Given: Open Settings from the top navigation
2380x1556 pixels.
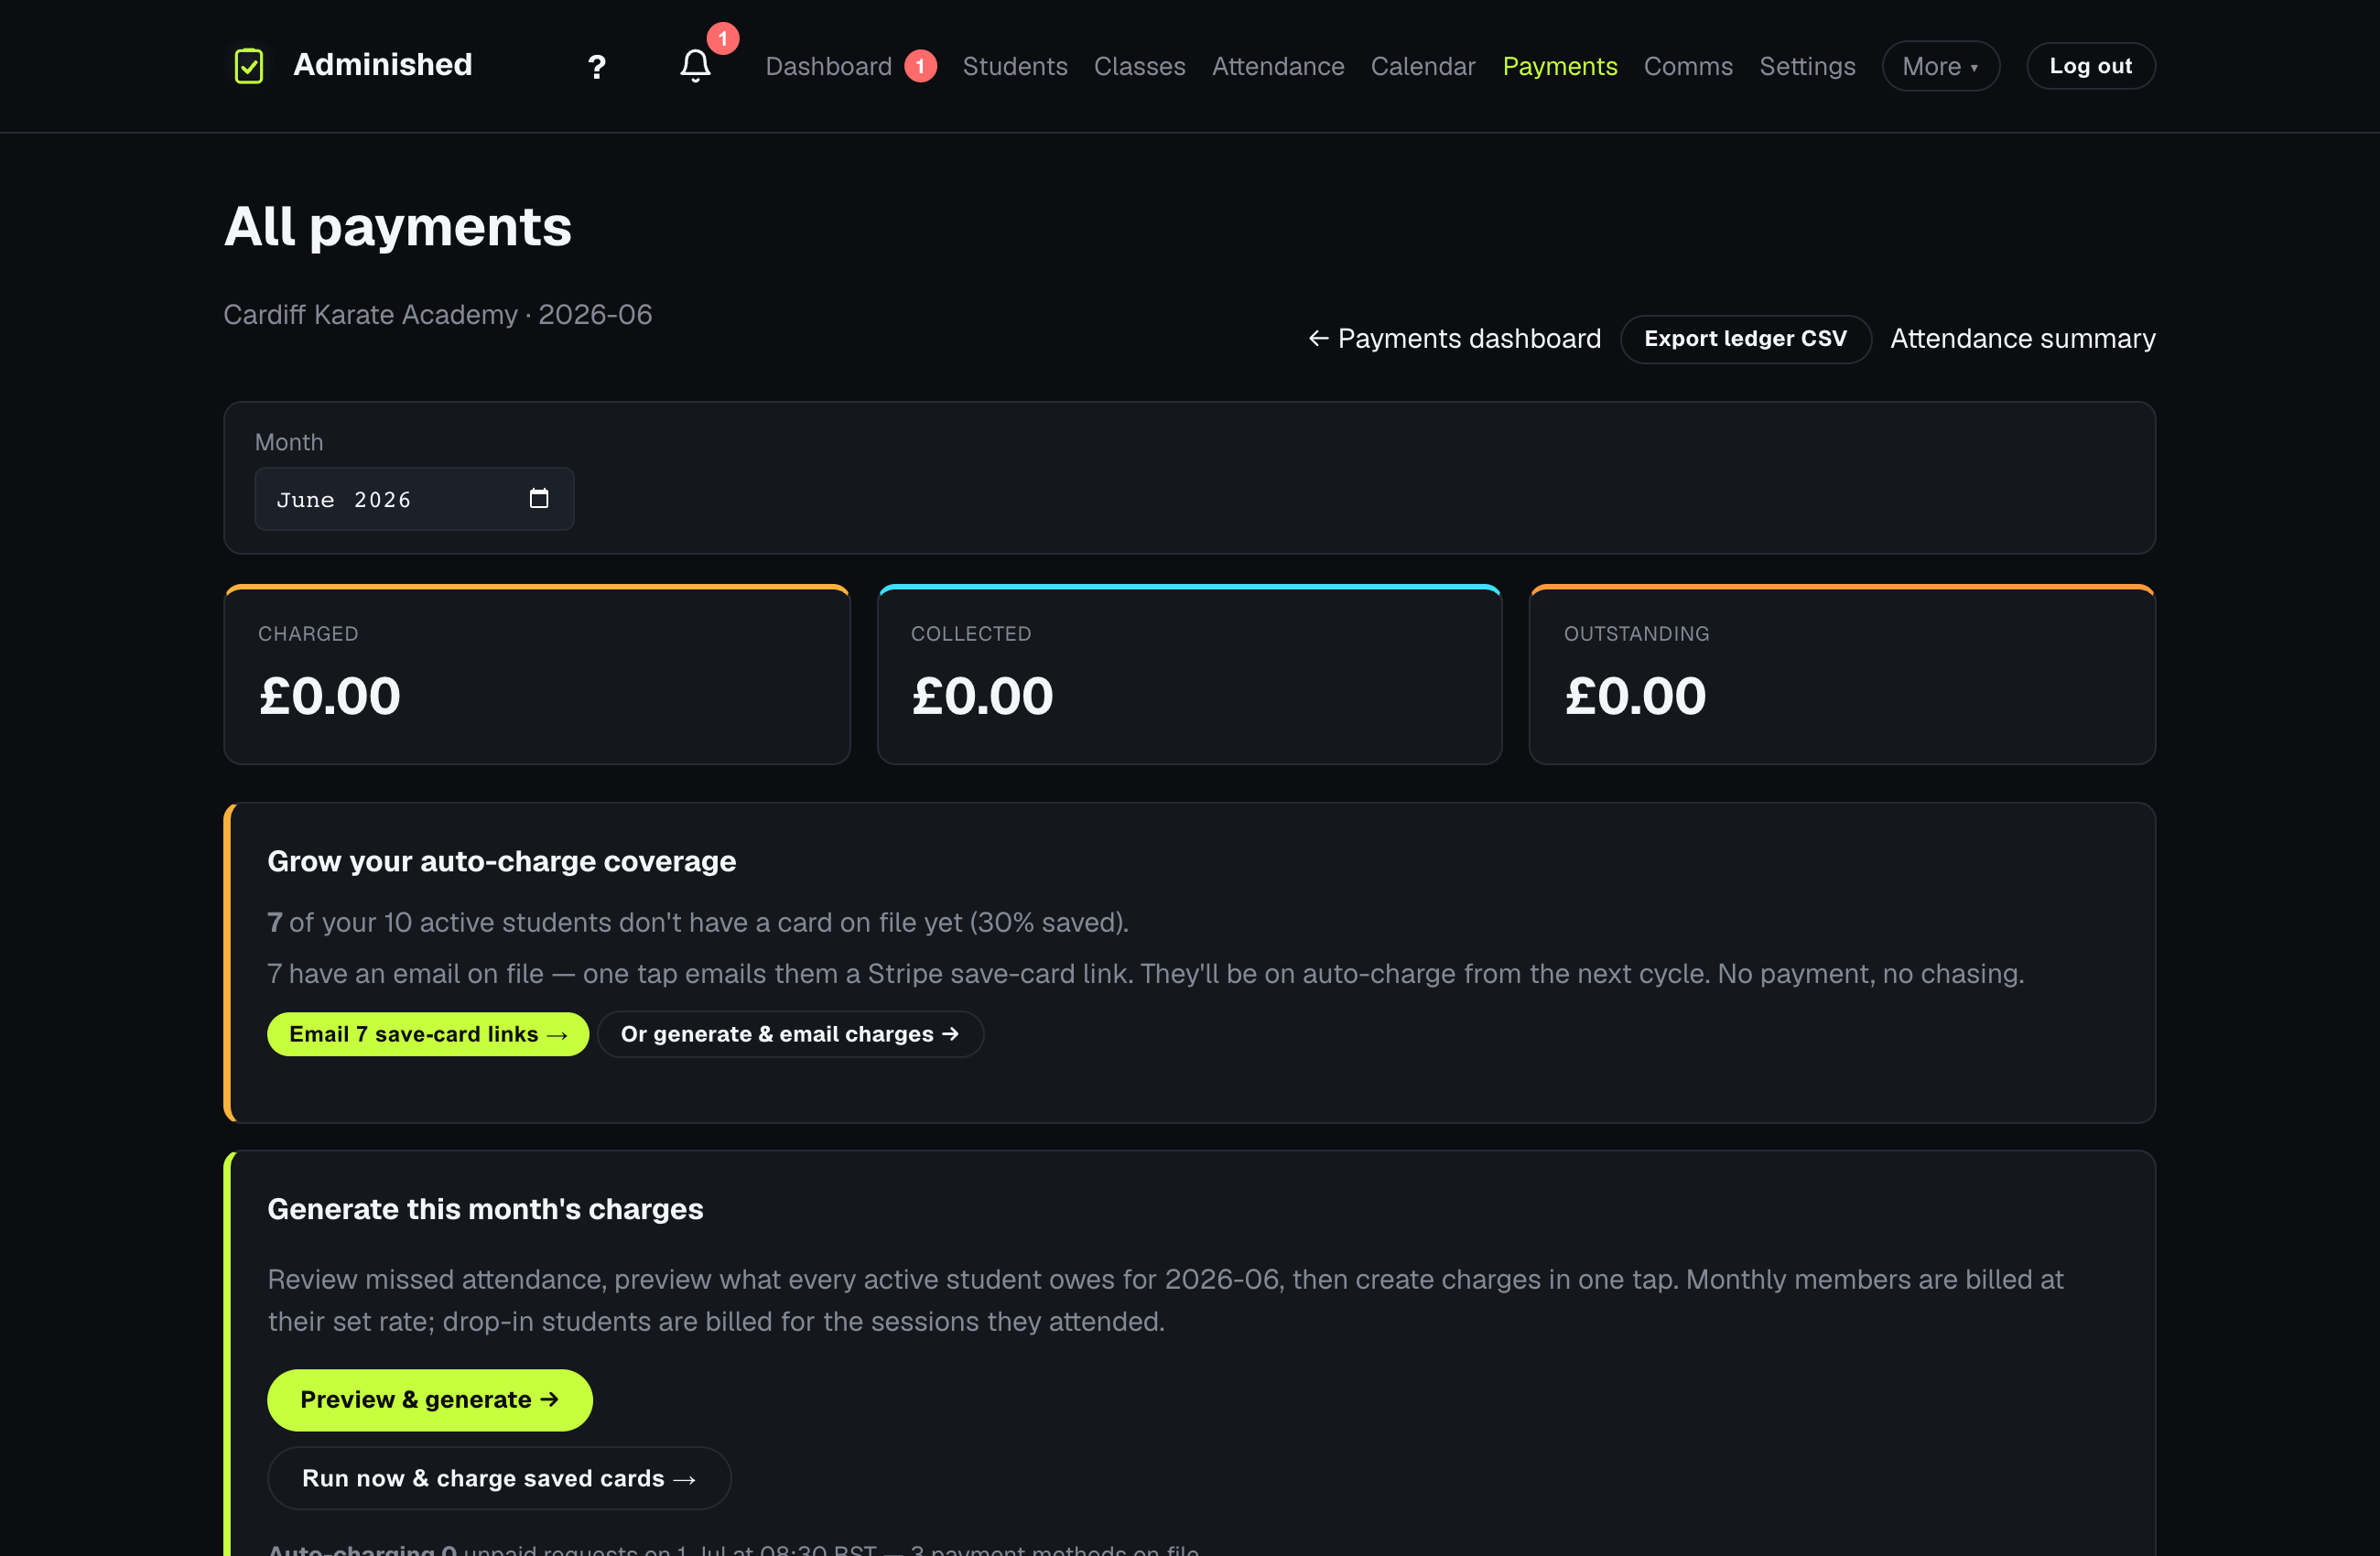Looking at the screenshot, I should [1807, 66].
